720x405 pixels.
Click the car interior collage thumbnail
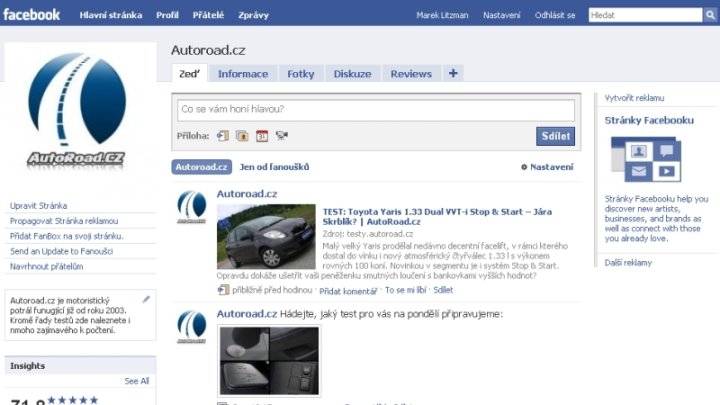pos(269,361)
